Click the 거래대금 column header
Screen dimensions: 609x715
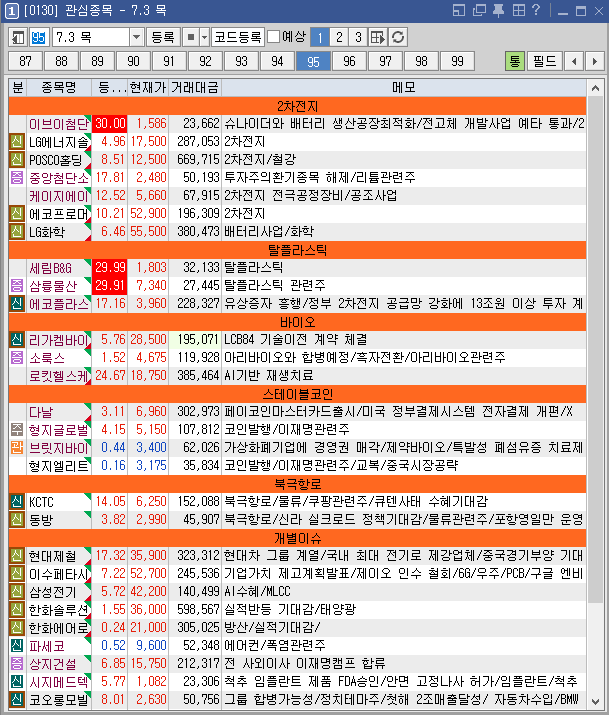pyautogui.click(x=195, y=88)
